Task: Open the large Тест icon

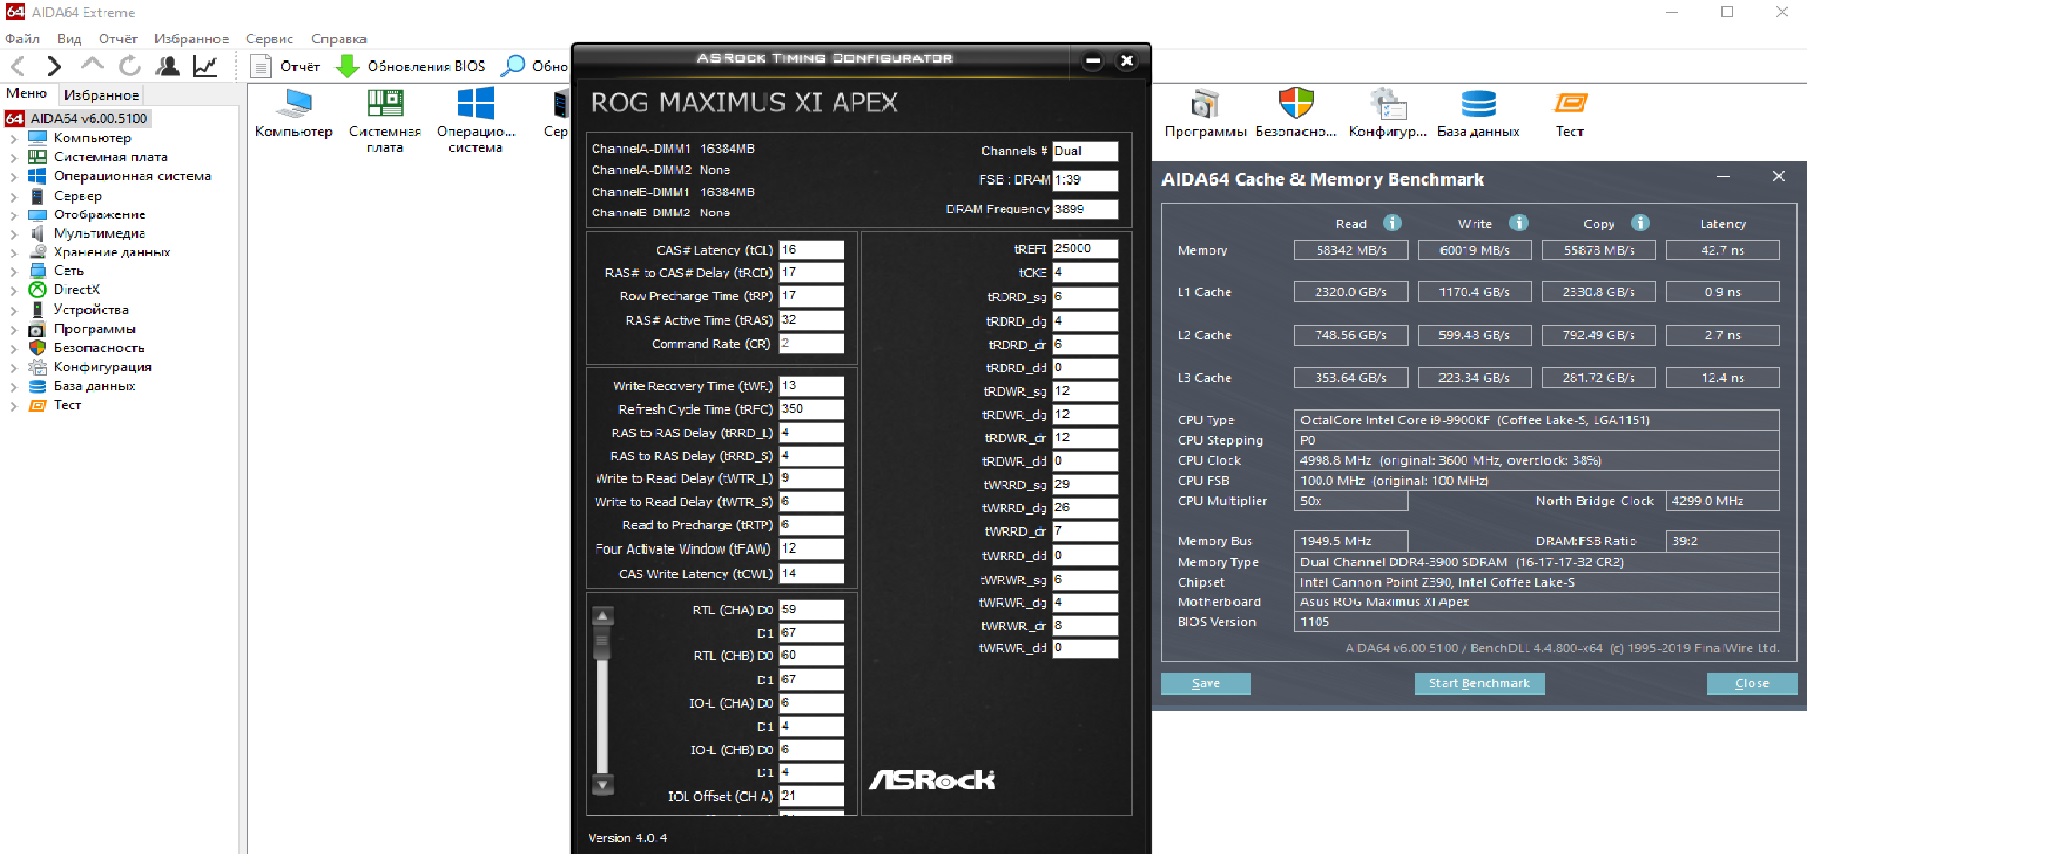Action: [1570, 113]
